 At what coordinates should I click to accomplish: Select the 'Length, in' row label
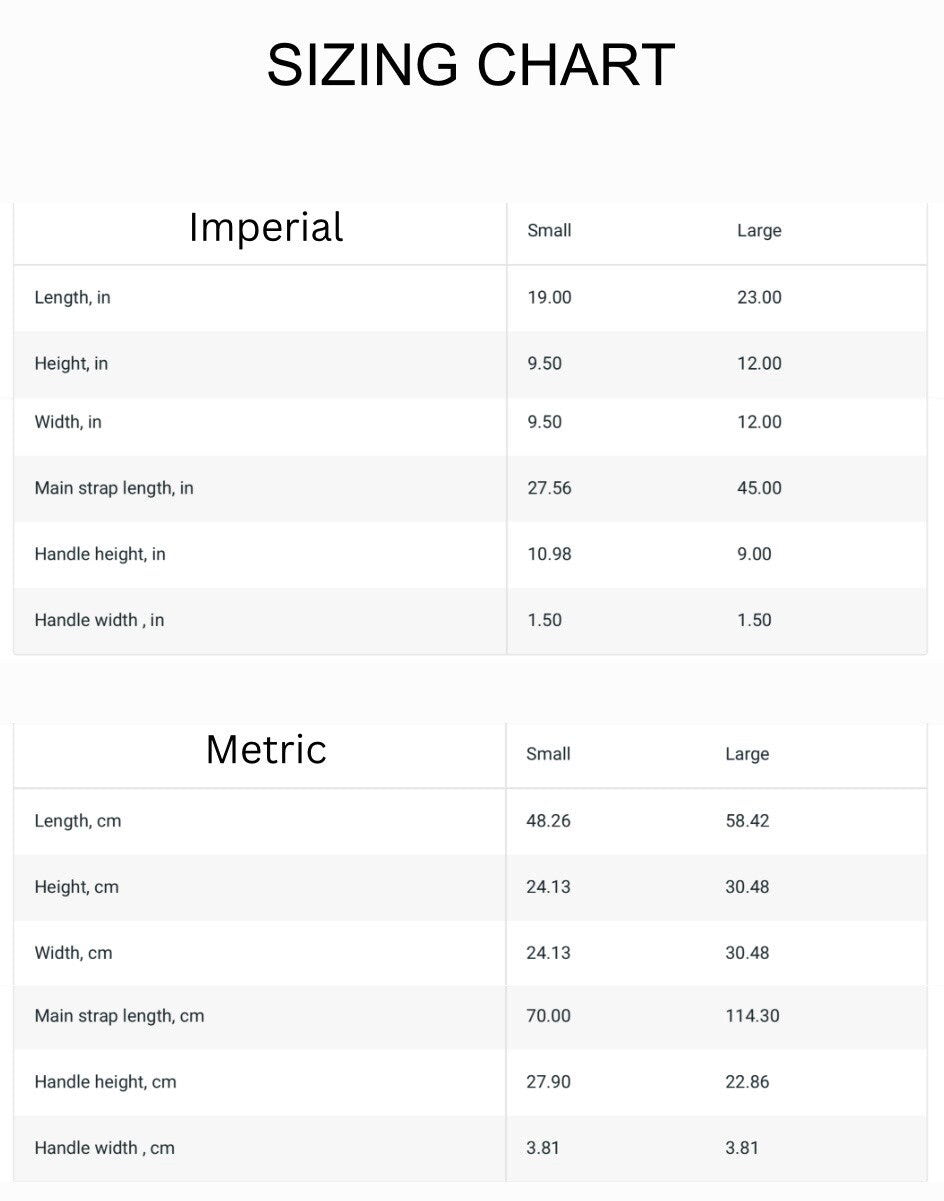(72, 298)
